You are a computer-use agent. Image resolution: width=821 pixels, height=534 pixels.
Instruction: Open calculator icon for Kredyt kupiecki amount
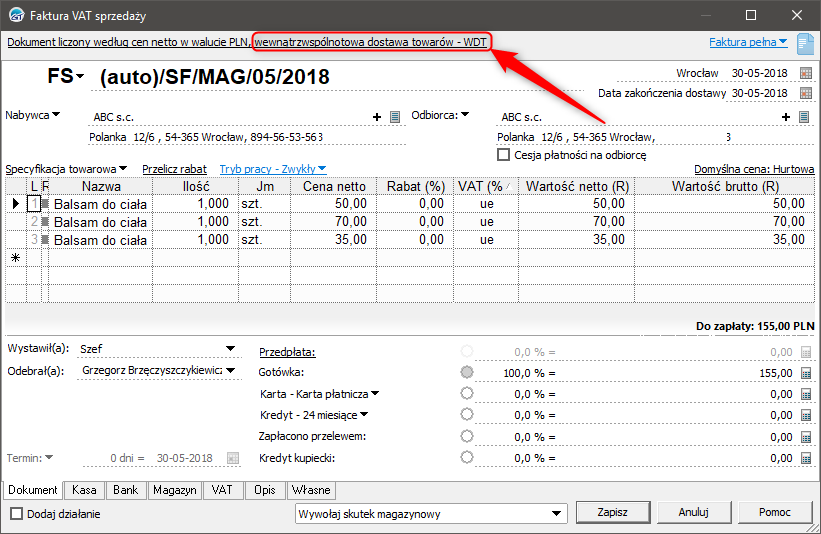pos(806,457)
